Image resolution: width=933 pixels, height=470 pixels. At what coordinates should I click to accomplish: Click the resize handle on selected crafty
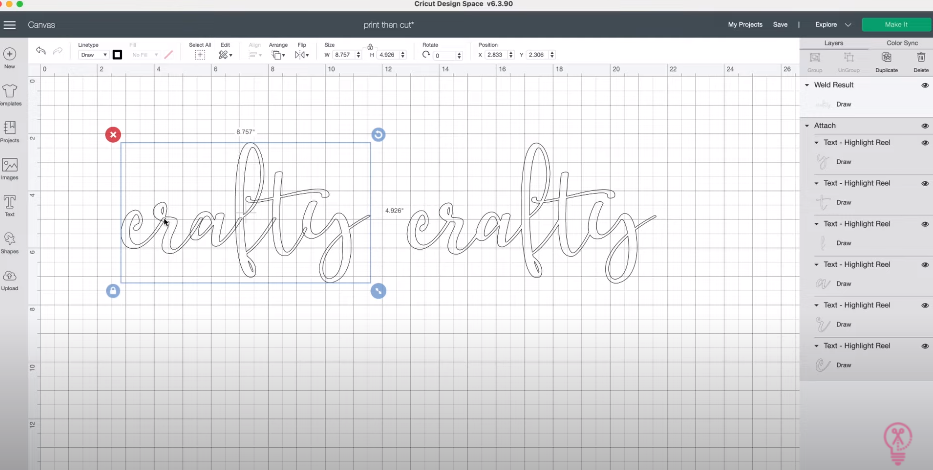378,290
